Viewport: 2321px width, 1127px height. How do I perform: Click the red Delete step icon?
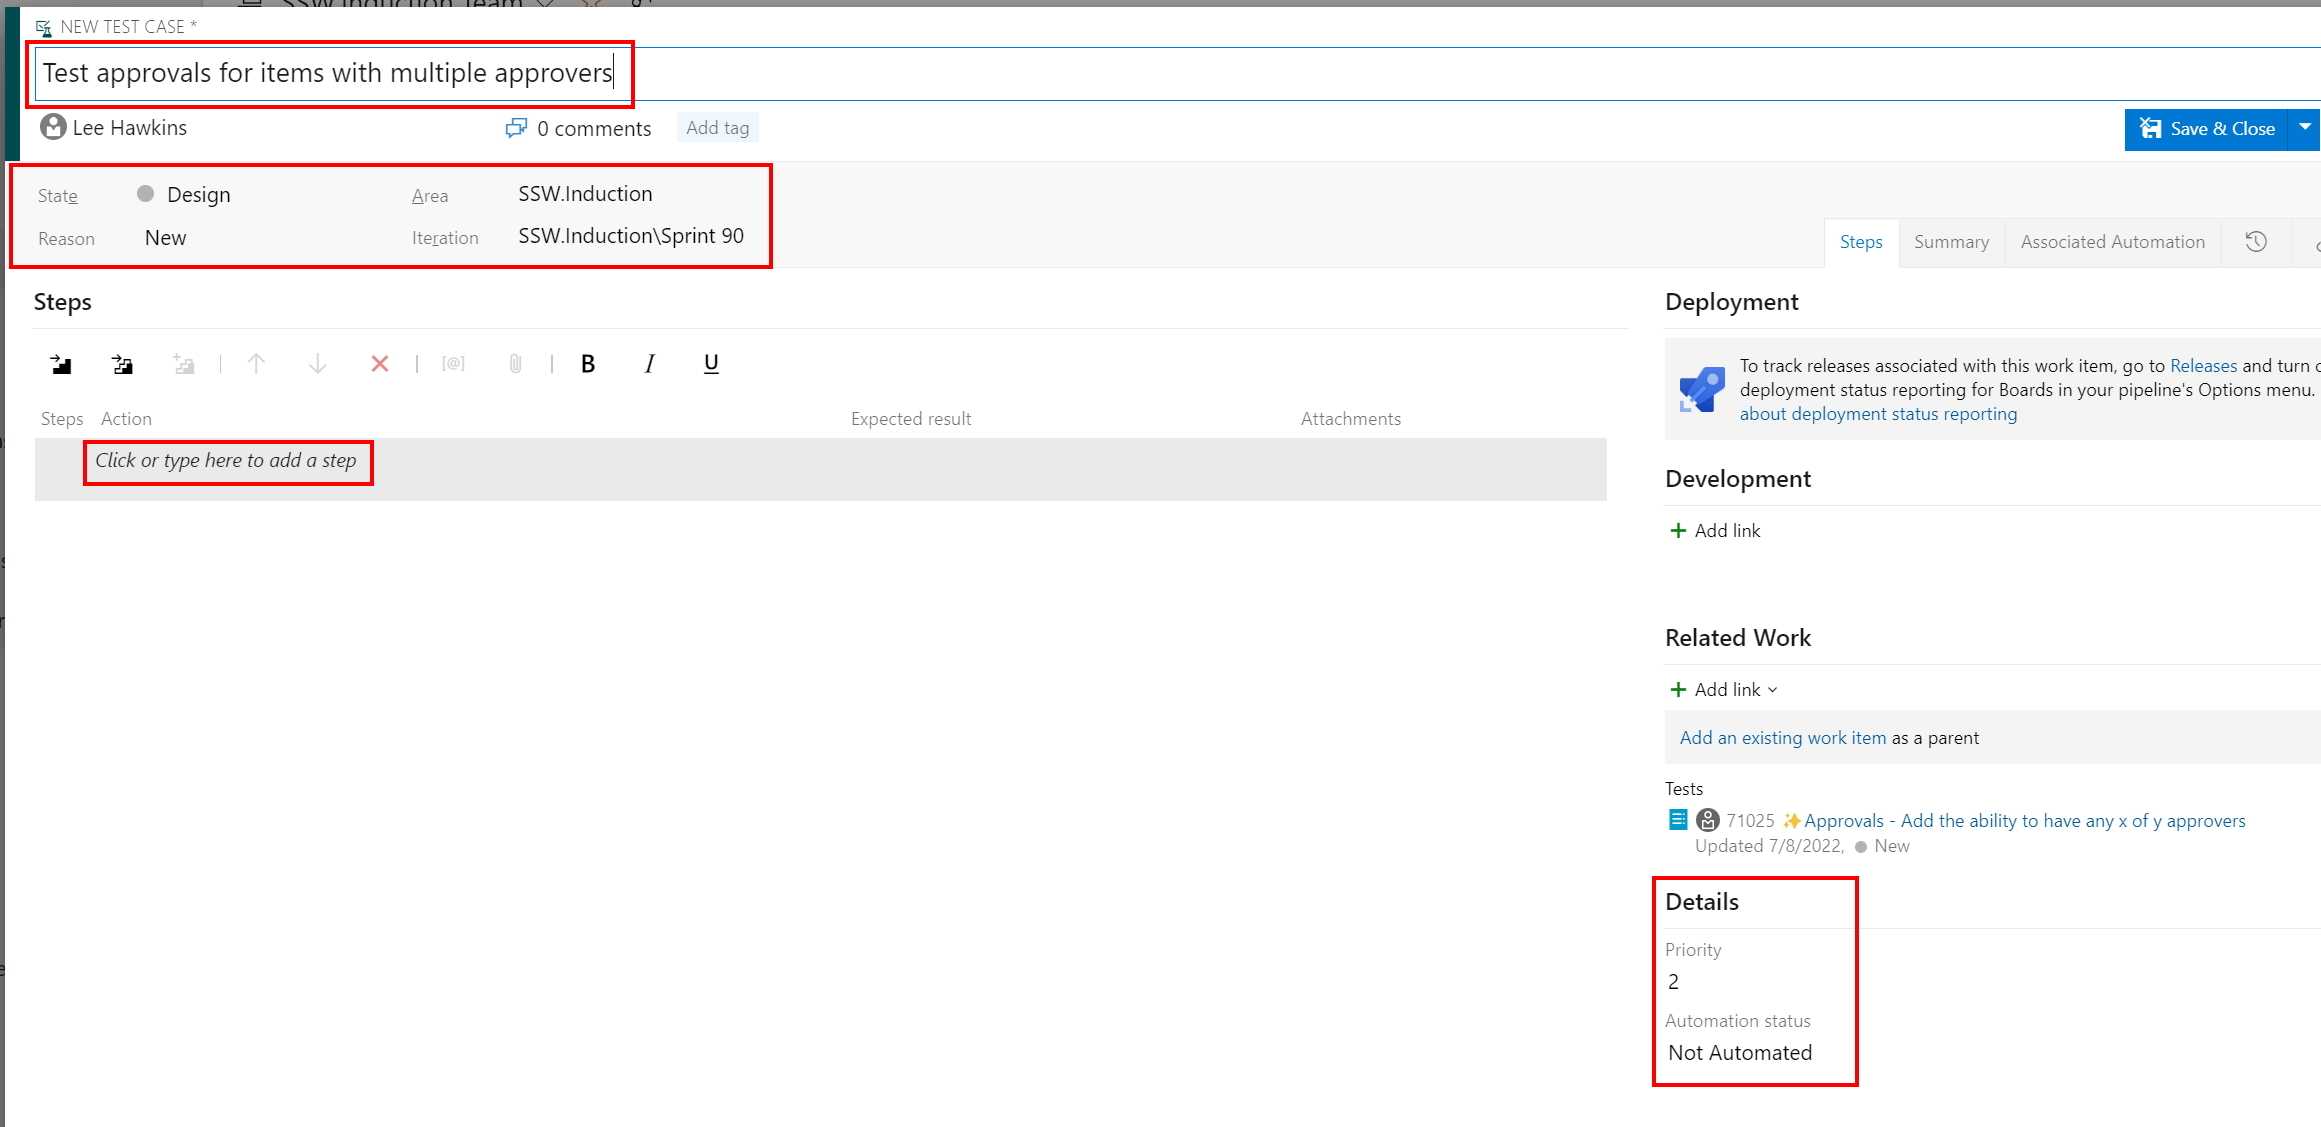[379, 364]
